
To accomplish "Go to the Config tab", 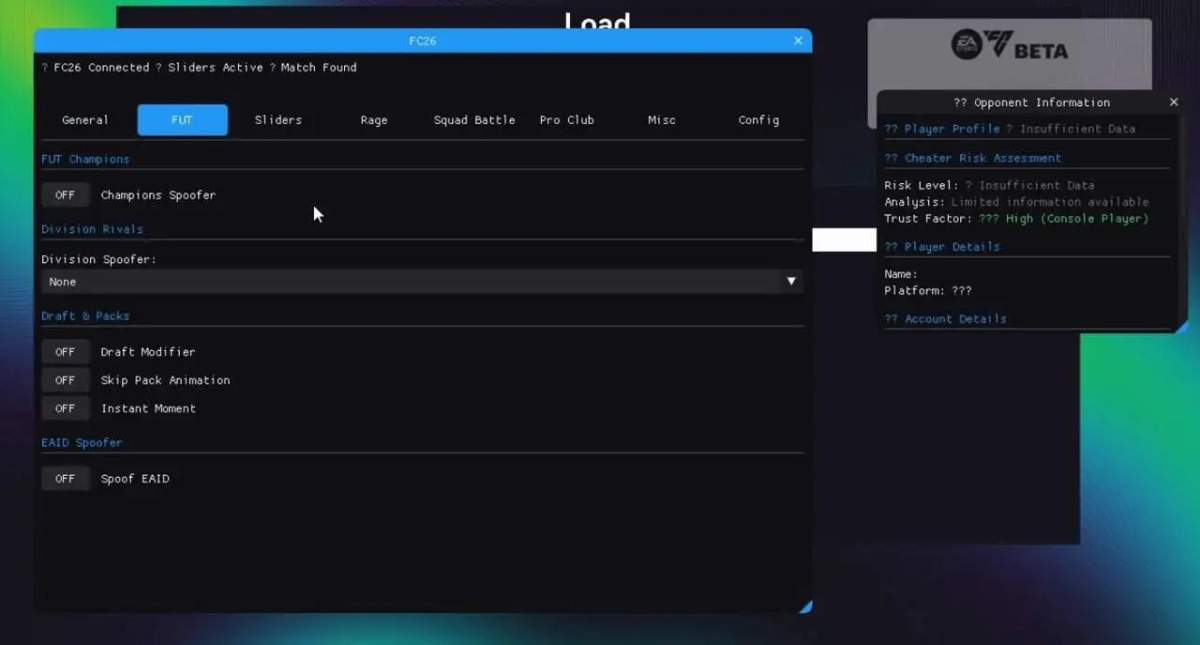I will tap(758, 120).
